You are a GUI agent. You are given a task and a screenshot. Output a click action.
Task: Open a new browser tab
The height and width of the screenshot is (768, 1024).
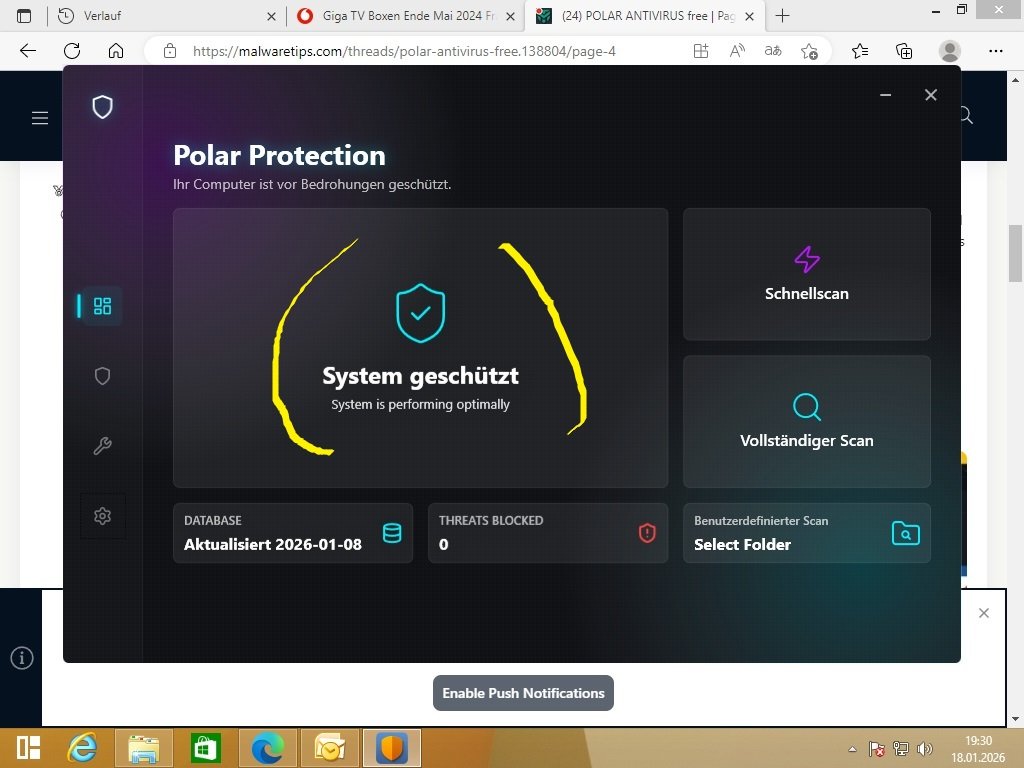[x=782, y=16]
